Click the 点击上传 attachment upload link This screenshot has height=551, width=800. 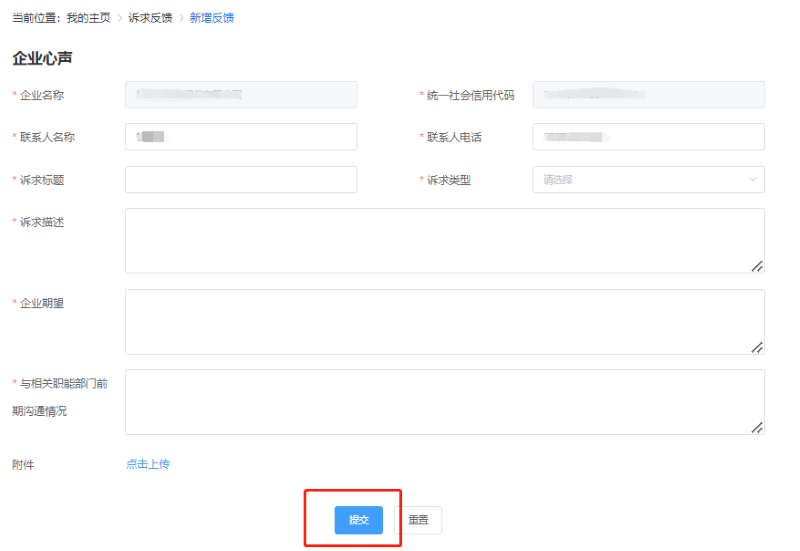tap(148, 464)
